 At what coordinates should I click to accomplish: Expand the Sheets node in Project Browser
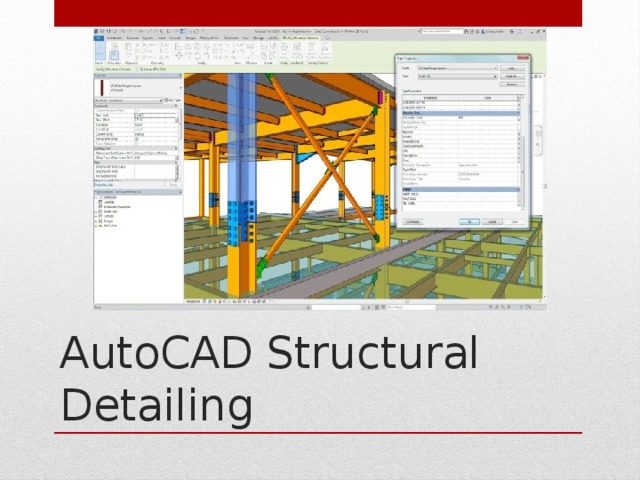pos(96,211)
